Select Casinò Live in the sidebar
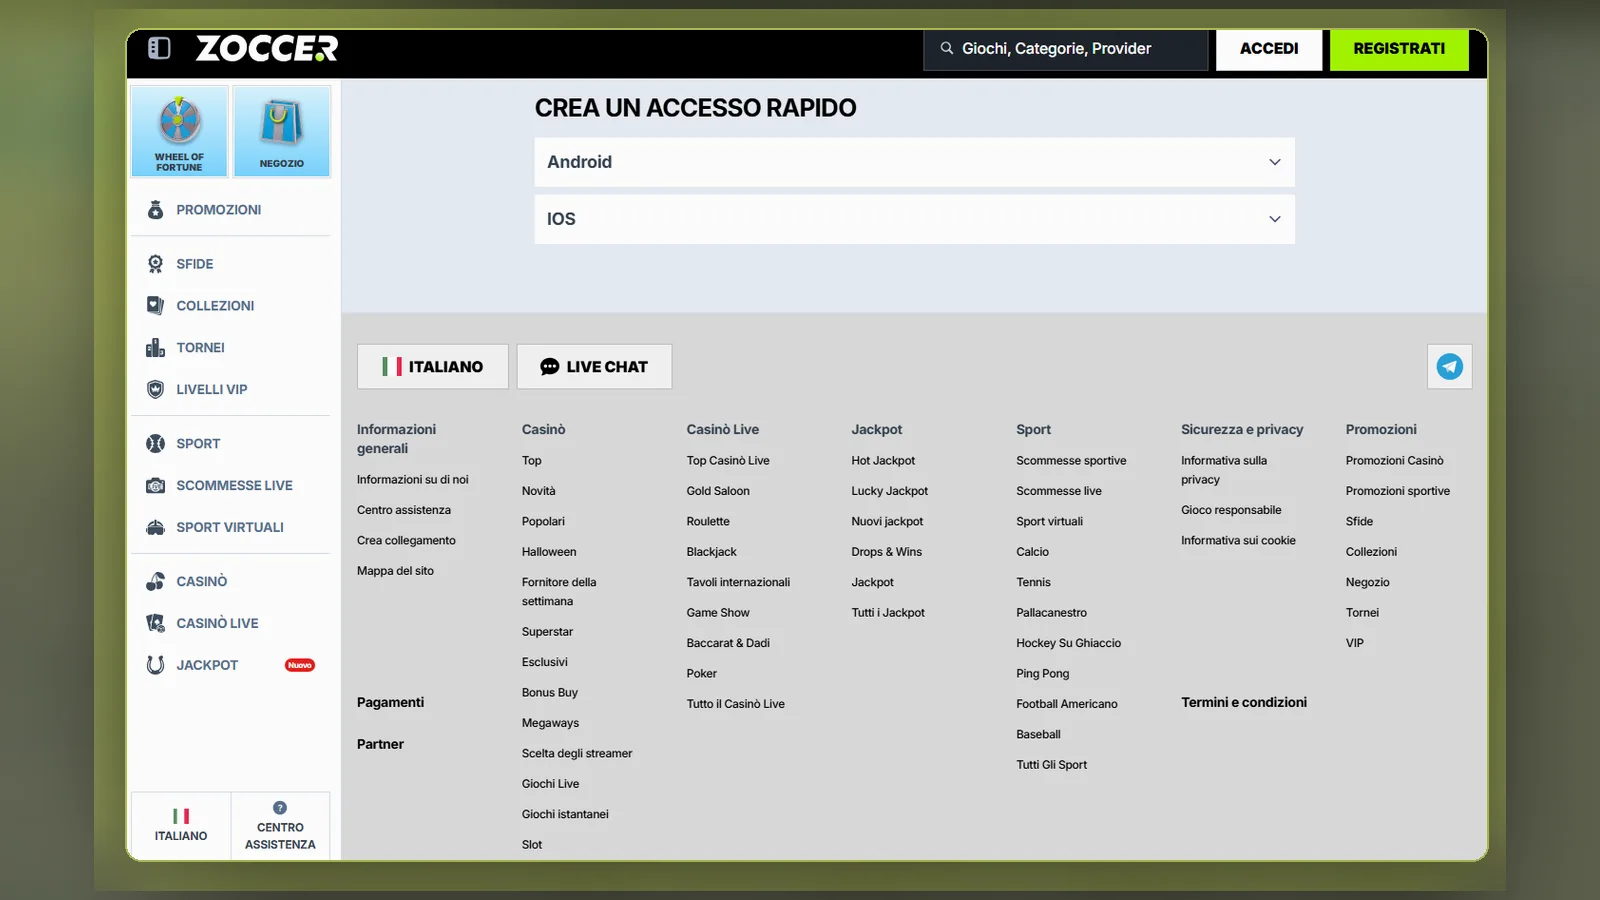The width and height of the screenshot is (1600, 900). 217,624
